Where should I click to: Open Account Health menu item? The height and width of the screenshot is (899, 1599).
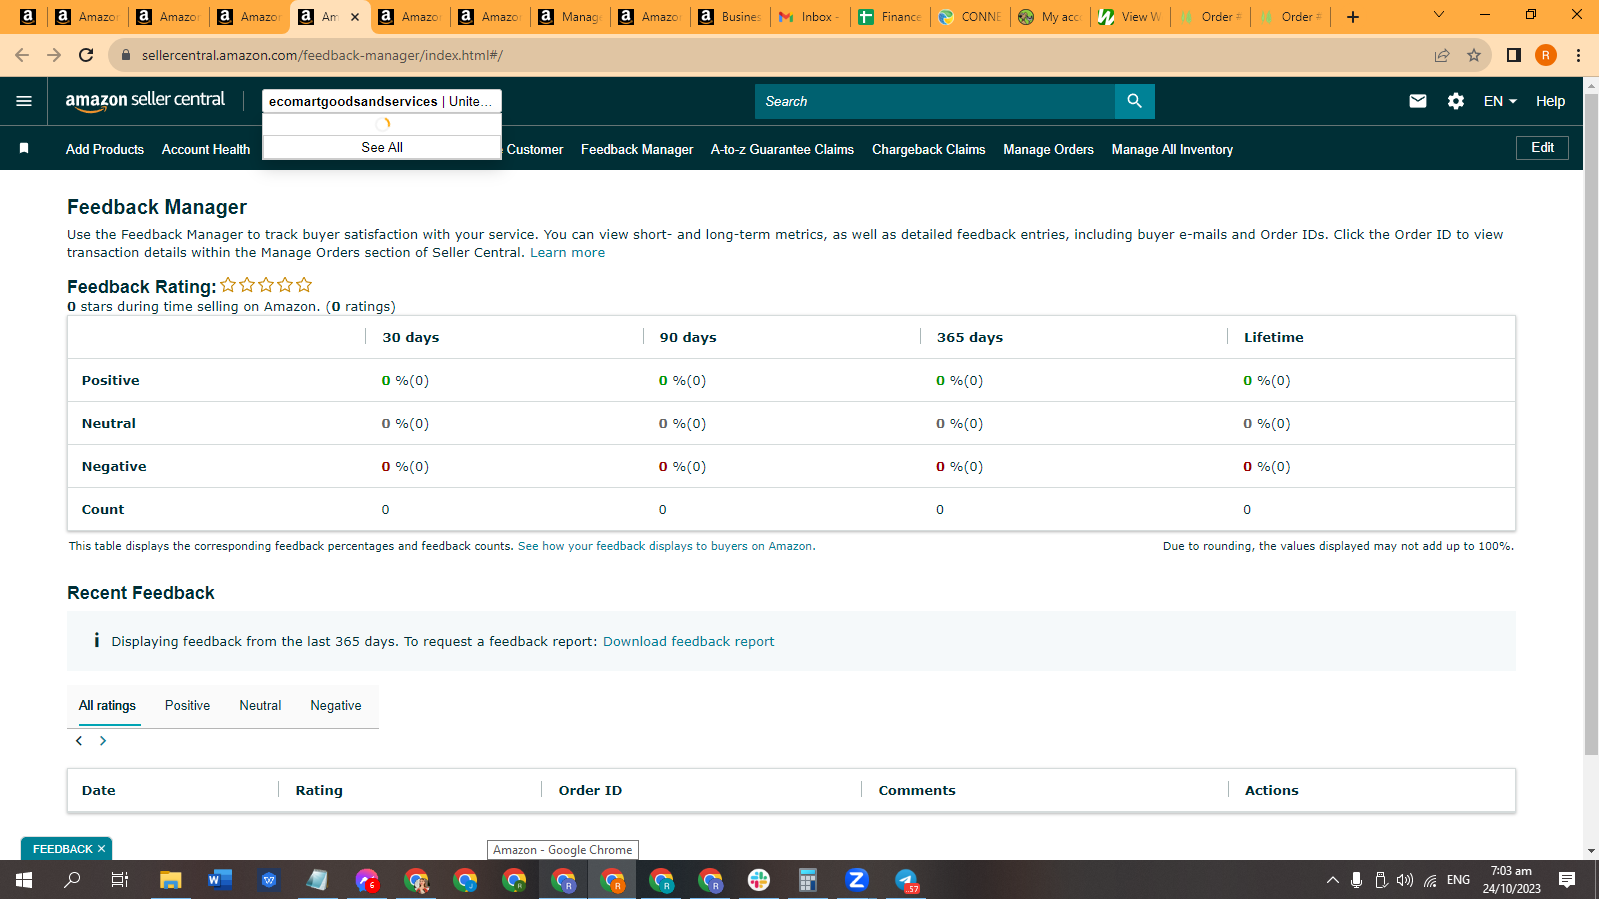click(x=206, y=149)
